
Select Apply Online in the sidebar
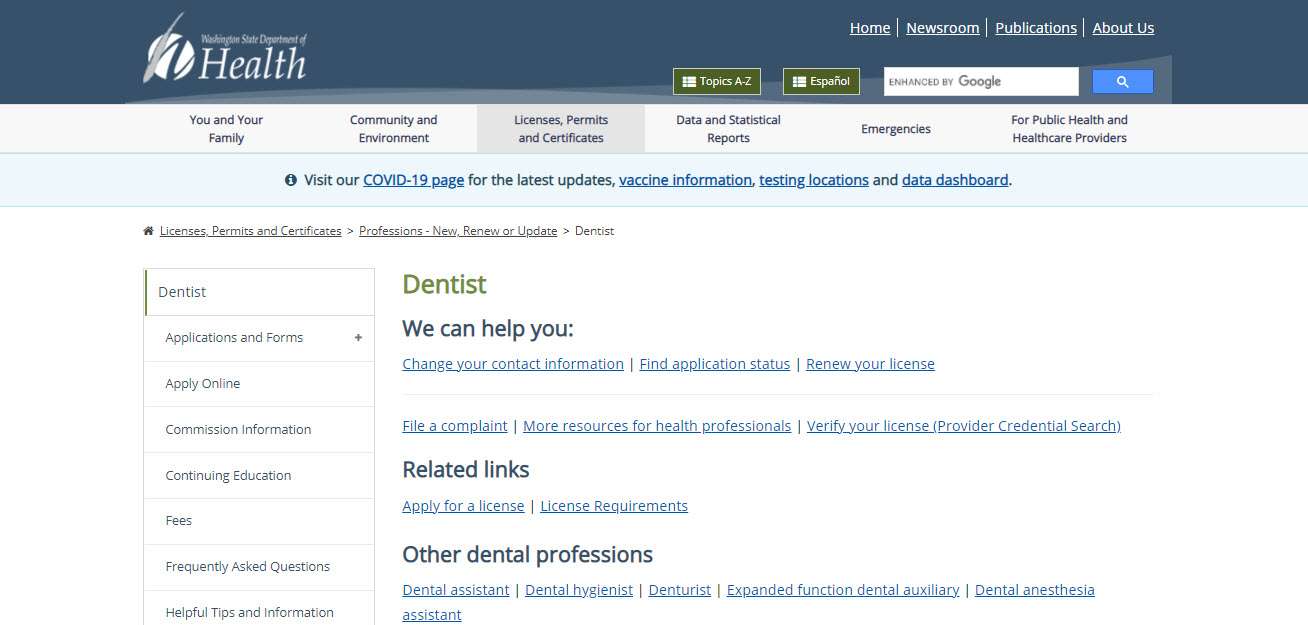[x=202, y=383]
